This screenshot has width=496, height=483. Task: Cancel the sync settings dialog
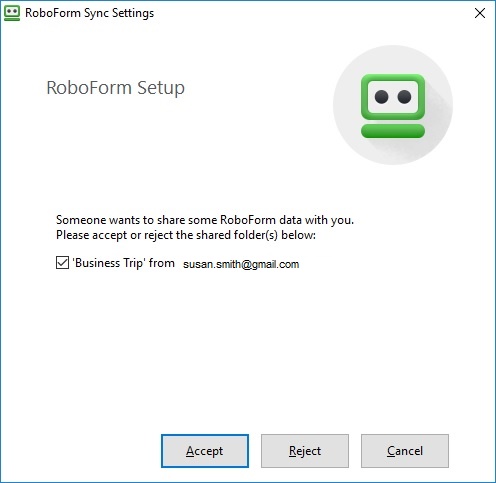405,451
